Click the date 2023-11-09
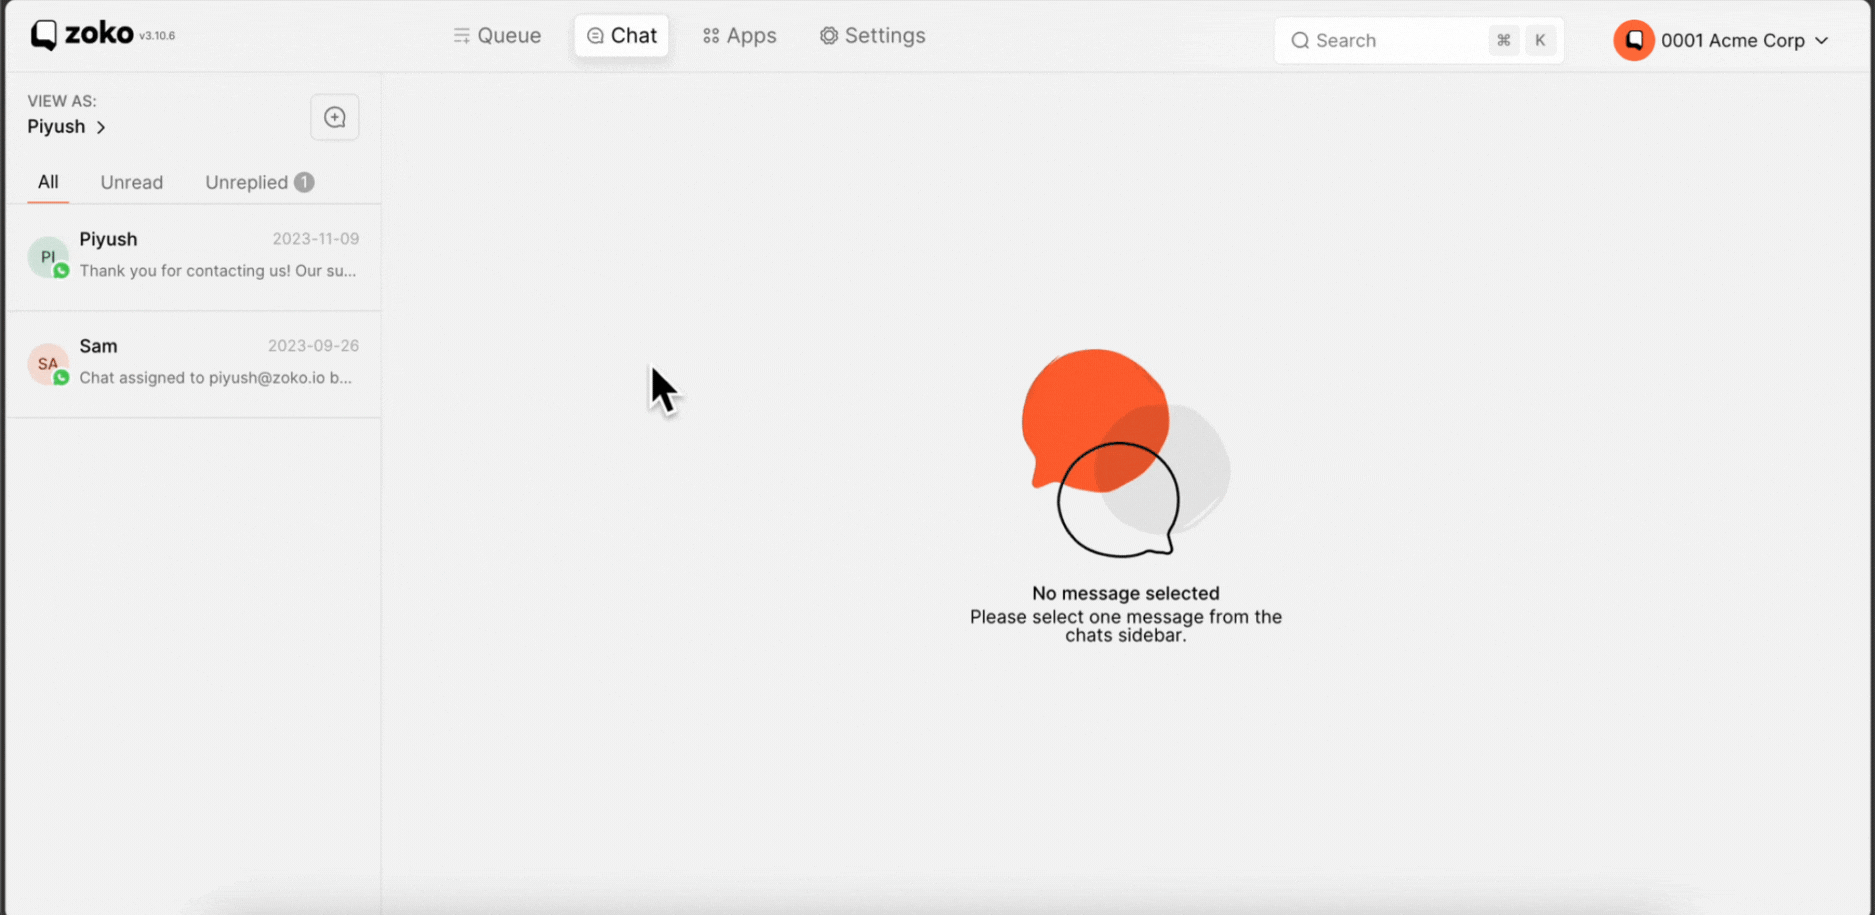 click(316, 239)
